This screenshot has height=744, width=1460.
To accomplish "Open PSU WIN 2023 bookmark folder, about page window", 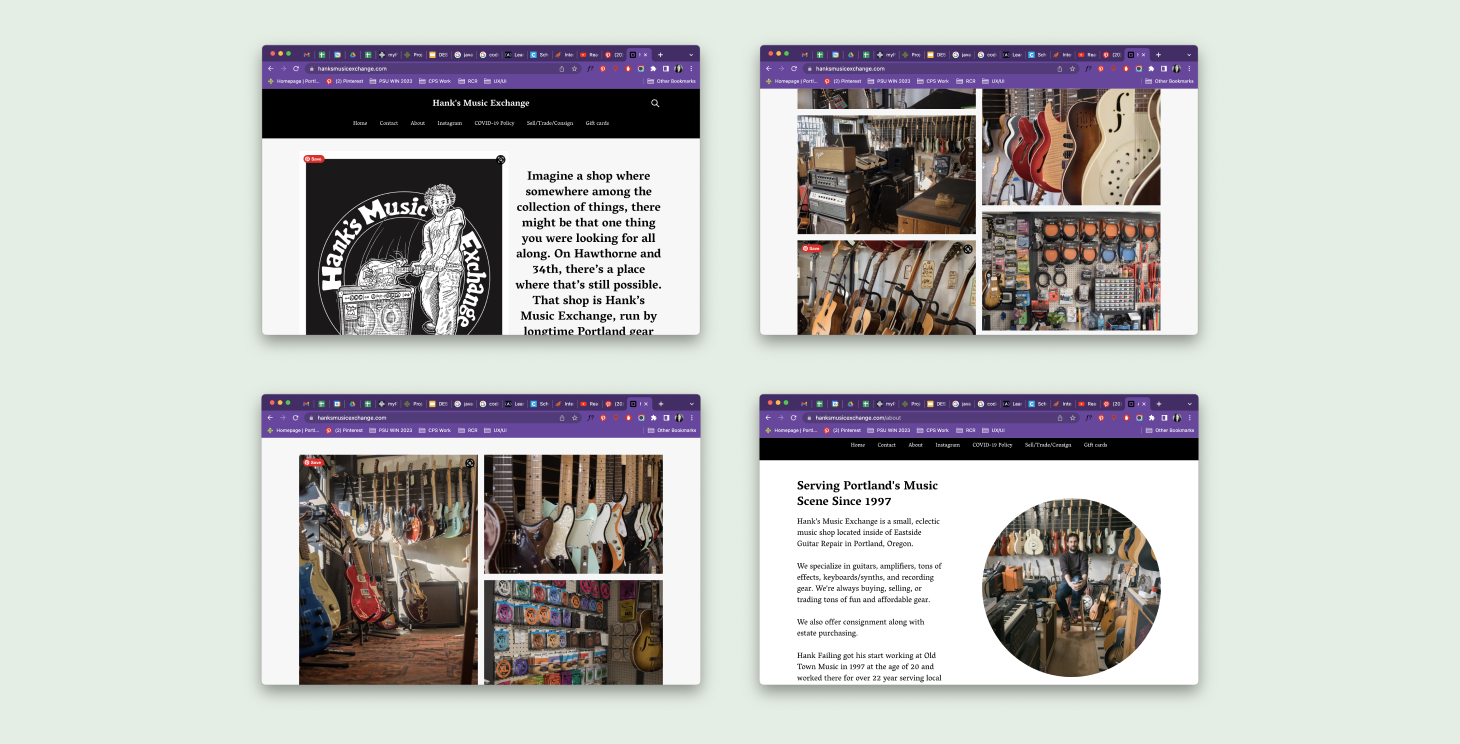I will point(890,430).
